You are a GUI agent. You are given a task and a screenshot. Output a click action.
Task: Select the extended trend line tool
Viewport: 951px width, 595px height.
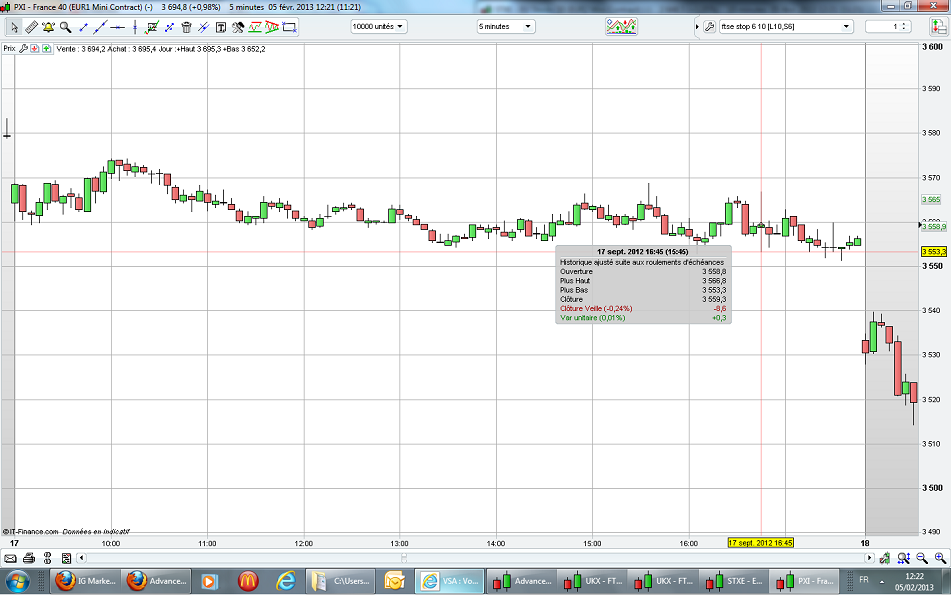click(101, 27)
